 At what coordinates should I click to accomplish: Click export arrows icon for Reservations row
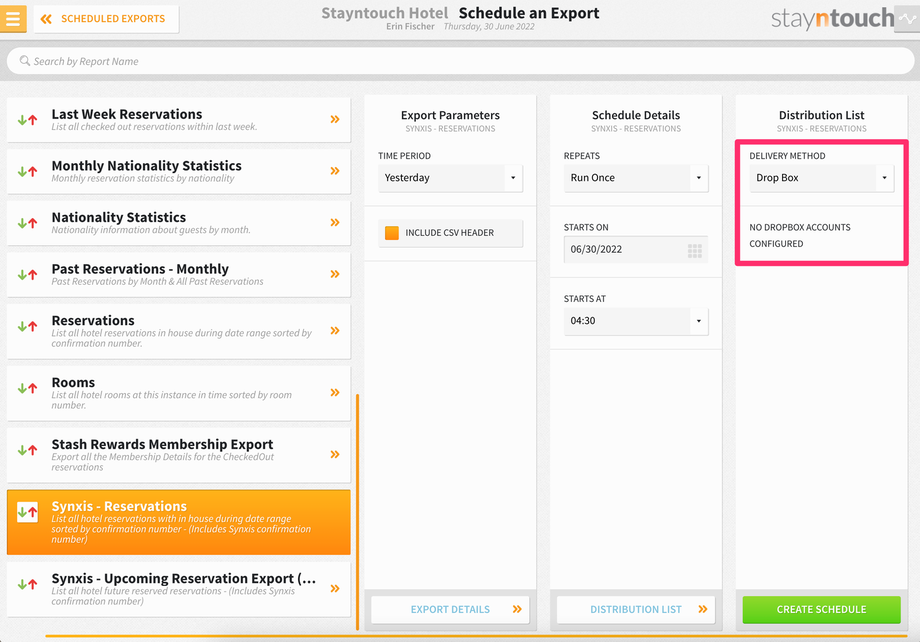[x=28, y=326]
